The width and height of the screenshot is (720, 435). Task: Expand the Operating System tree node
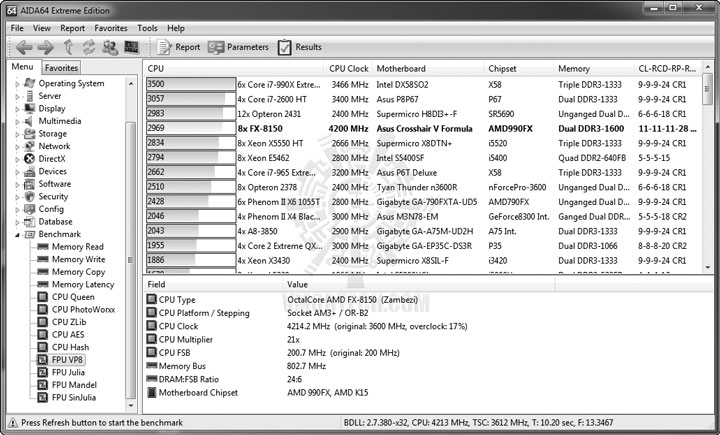pyautogui.click(x=17, y=84)
